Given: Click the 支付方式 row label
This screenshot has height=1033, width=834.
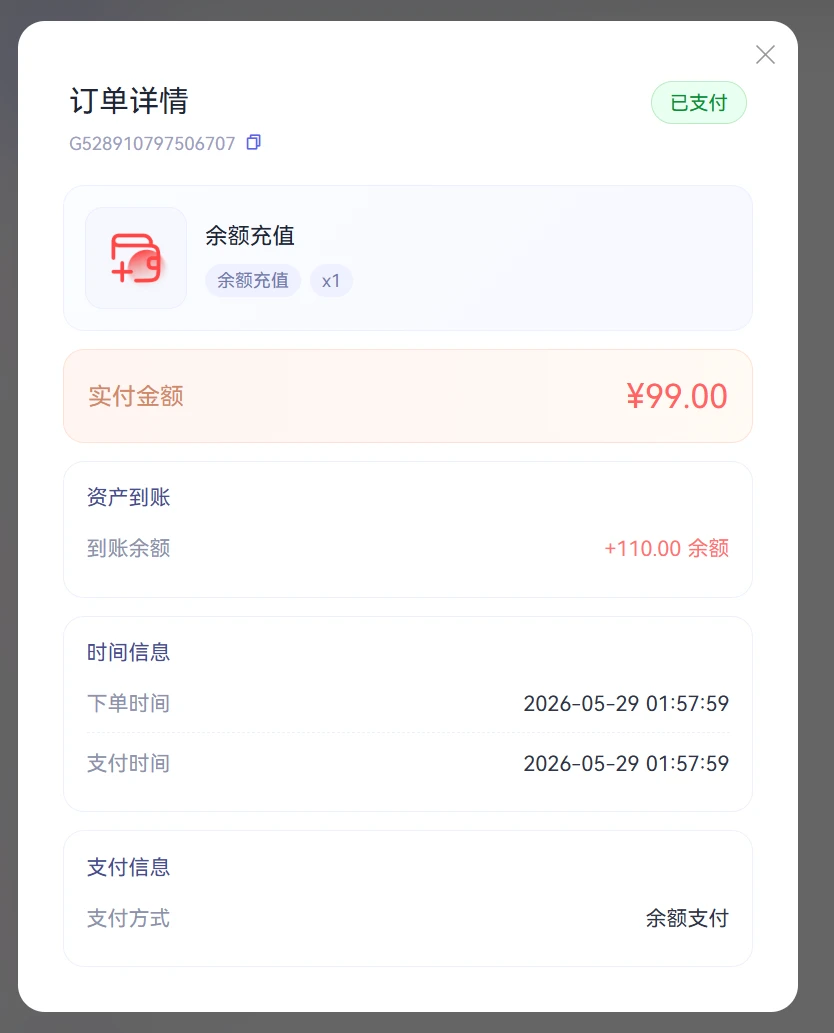Looking at the screenshot, I should (128, 918).
